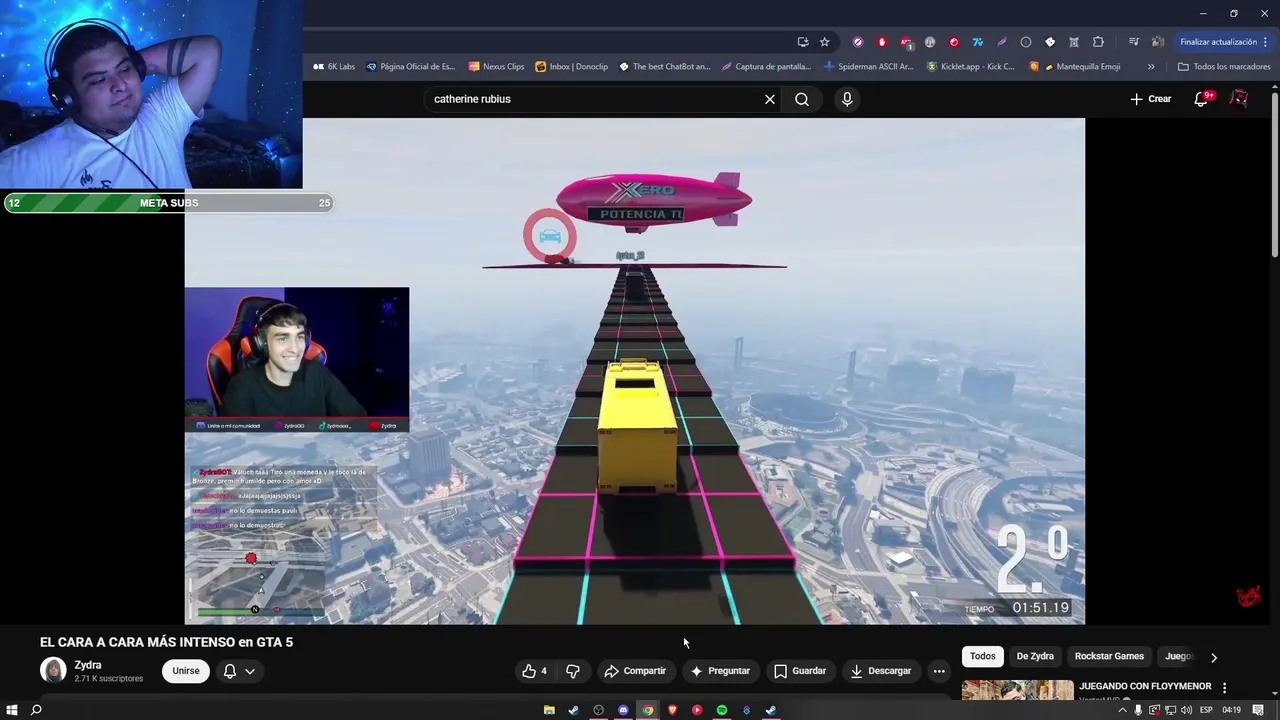Screen dimensions: 1280x720
Task: Click the YouTube search magnifier button
Action: point(802,99)
